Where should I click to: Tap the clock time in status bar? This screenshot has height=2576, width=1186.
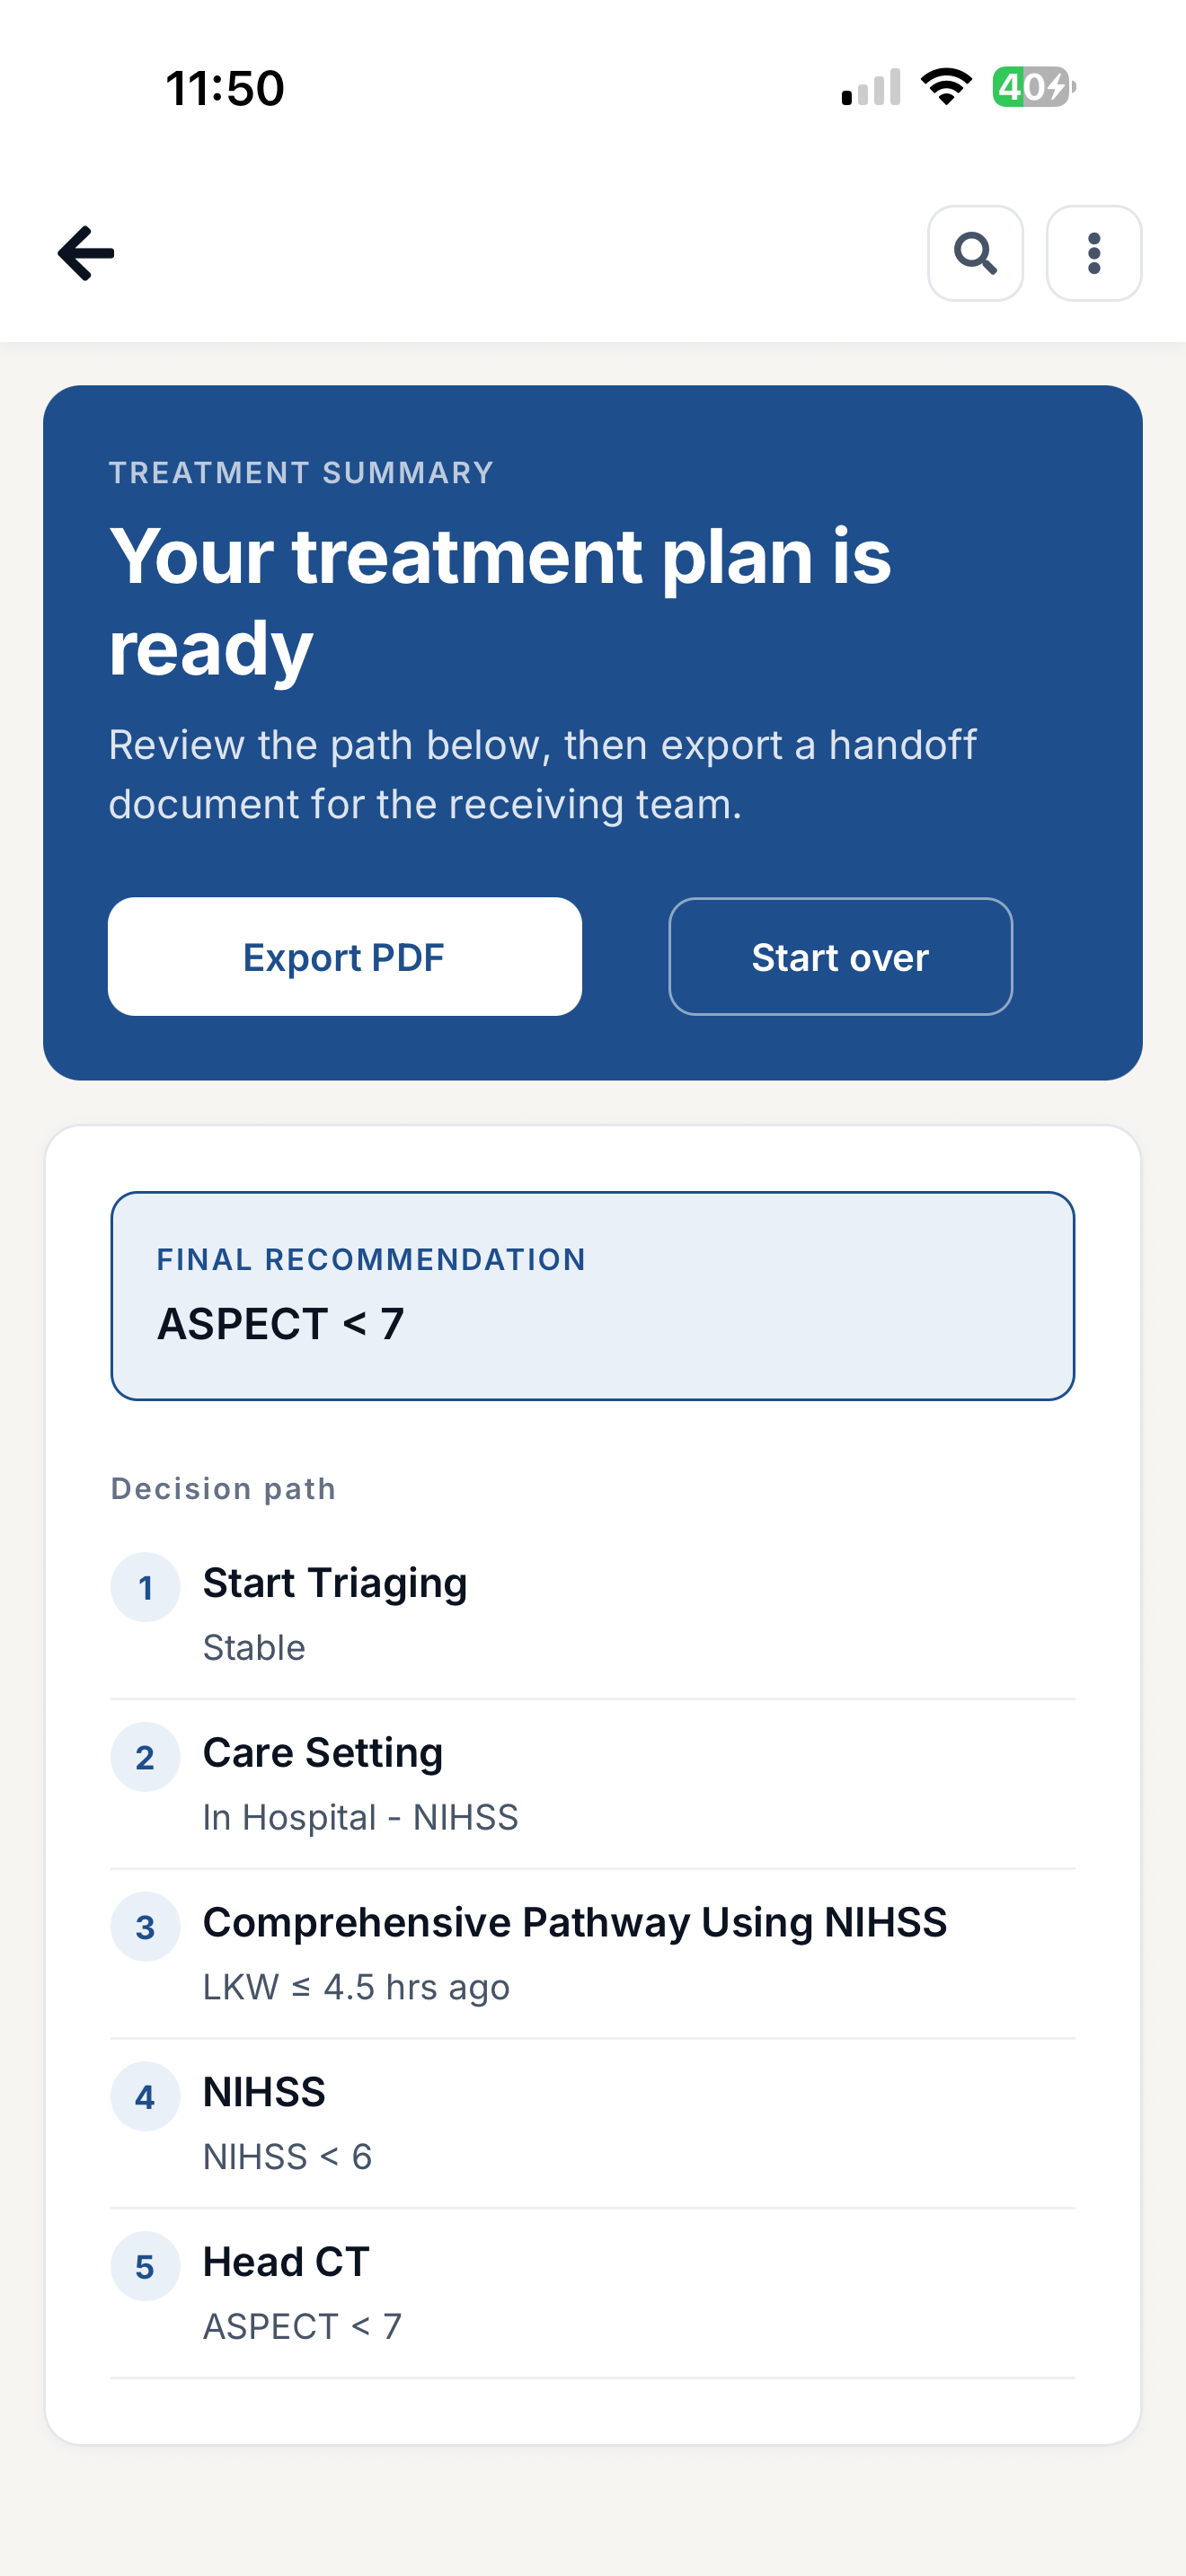[x=225, y=88]
